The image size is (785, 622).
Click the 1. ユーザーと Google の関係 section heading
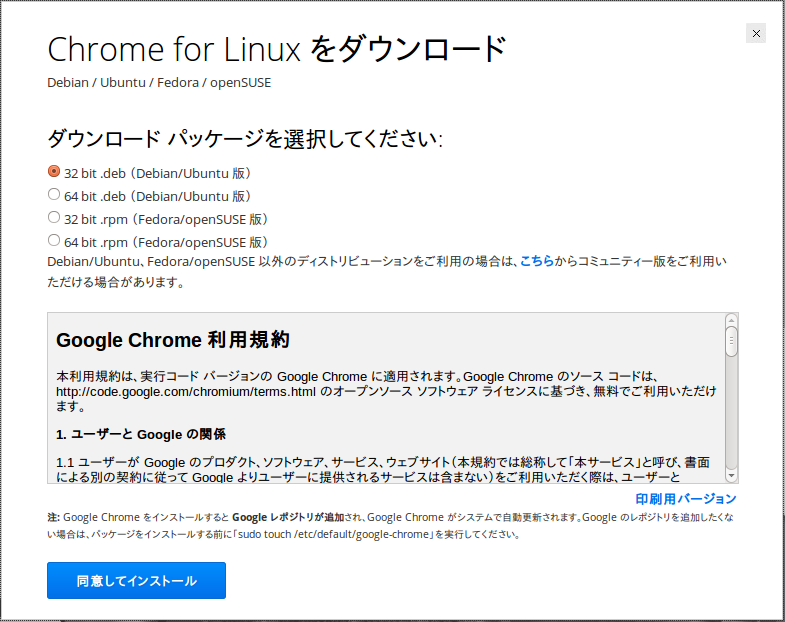click(141, 434)
